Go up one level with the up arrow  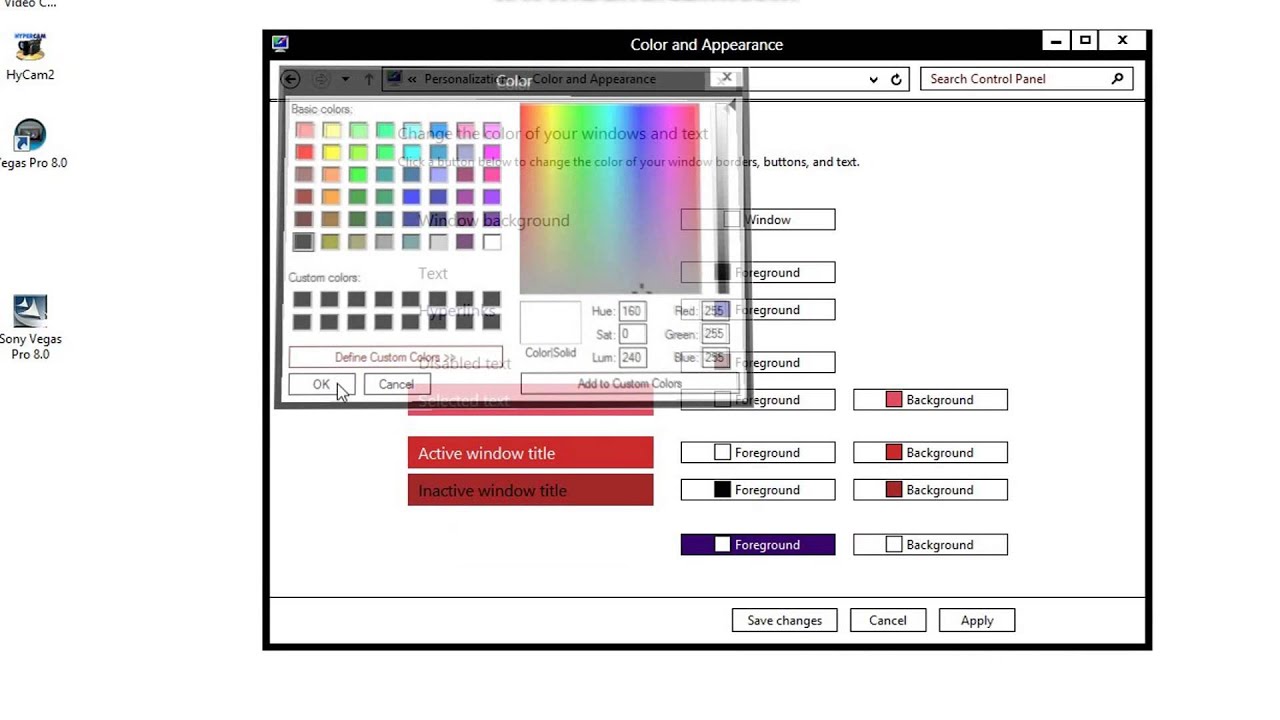(x=368, y=79)
